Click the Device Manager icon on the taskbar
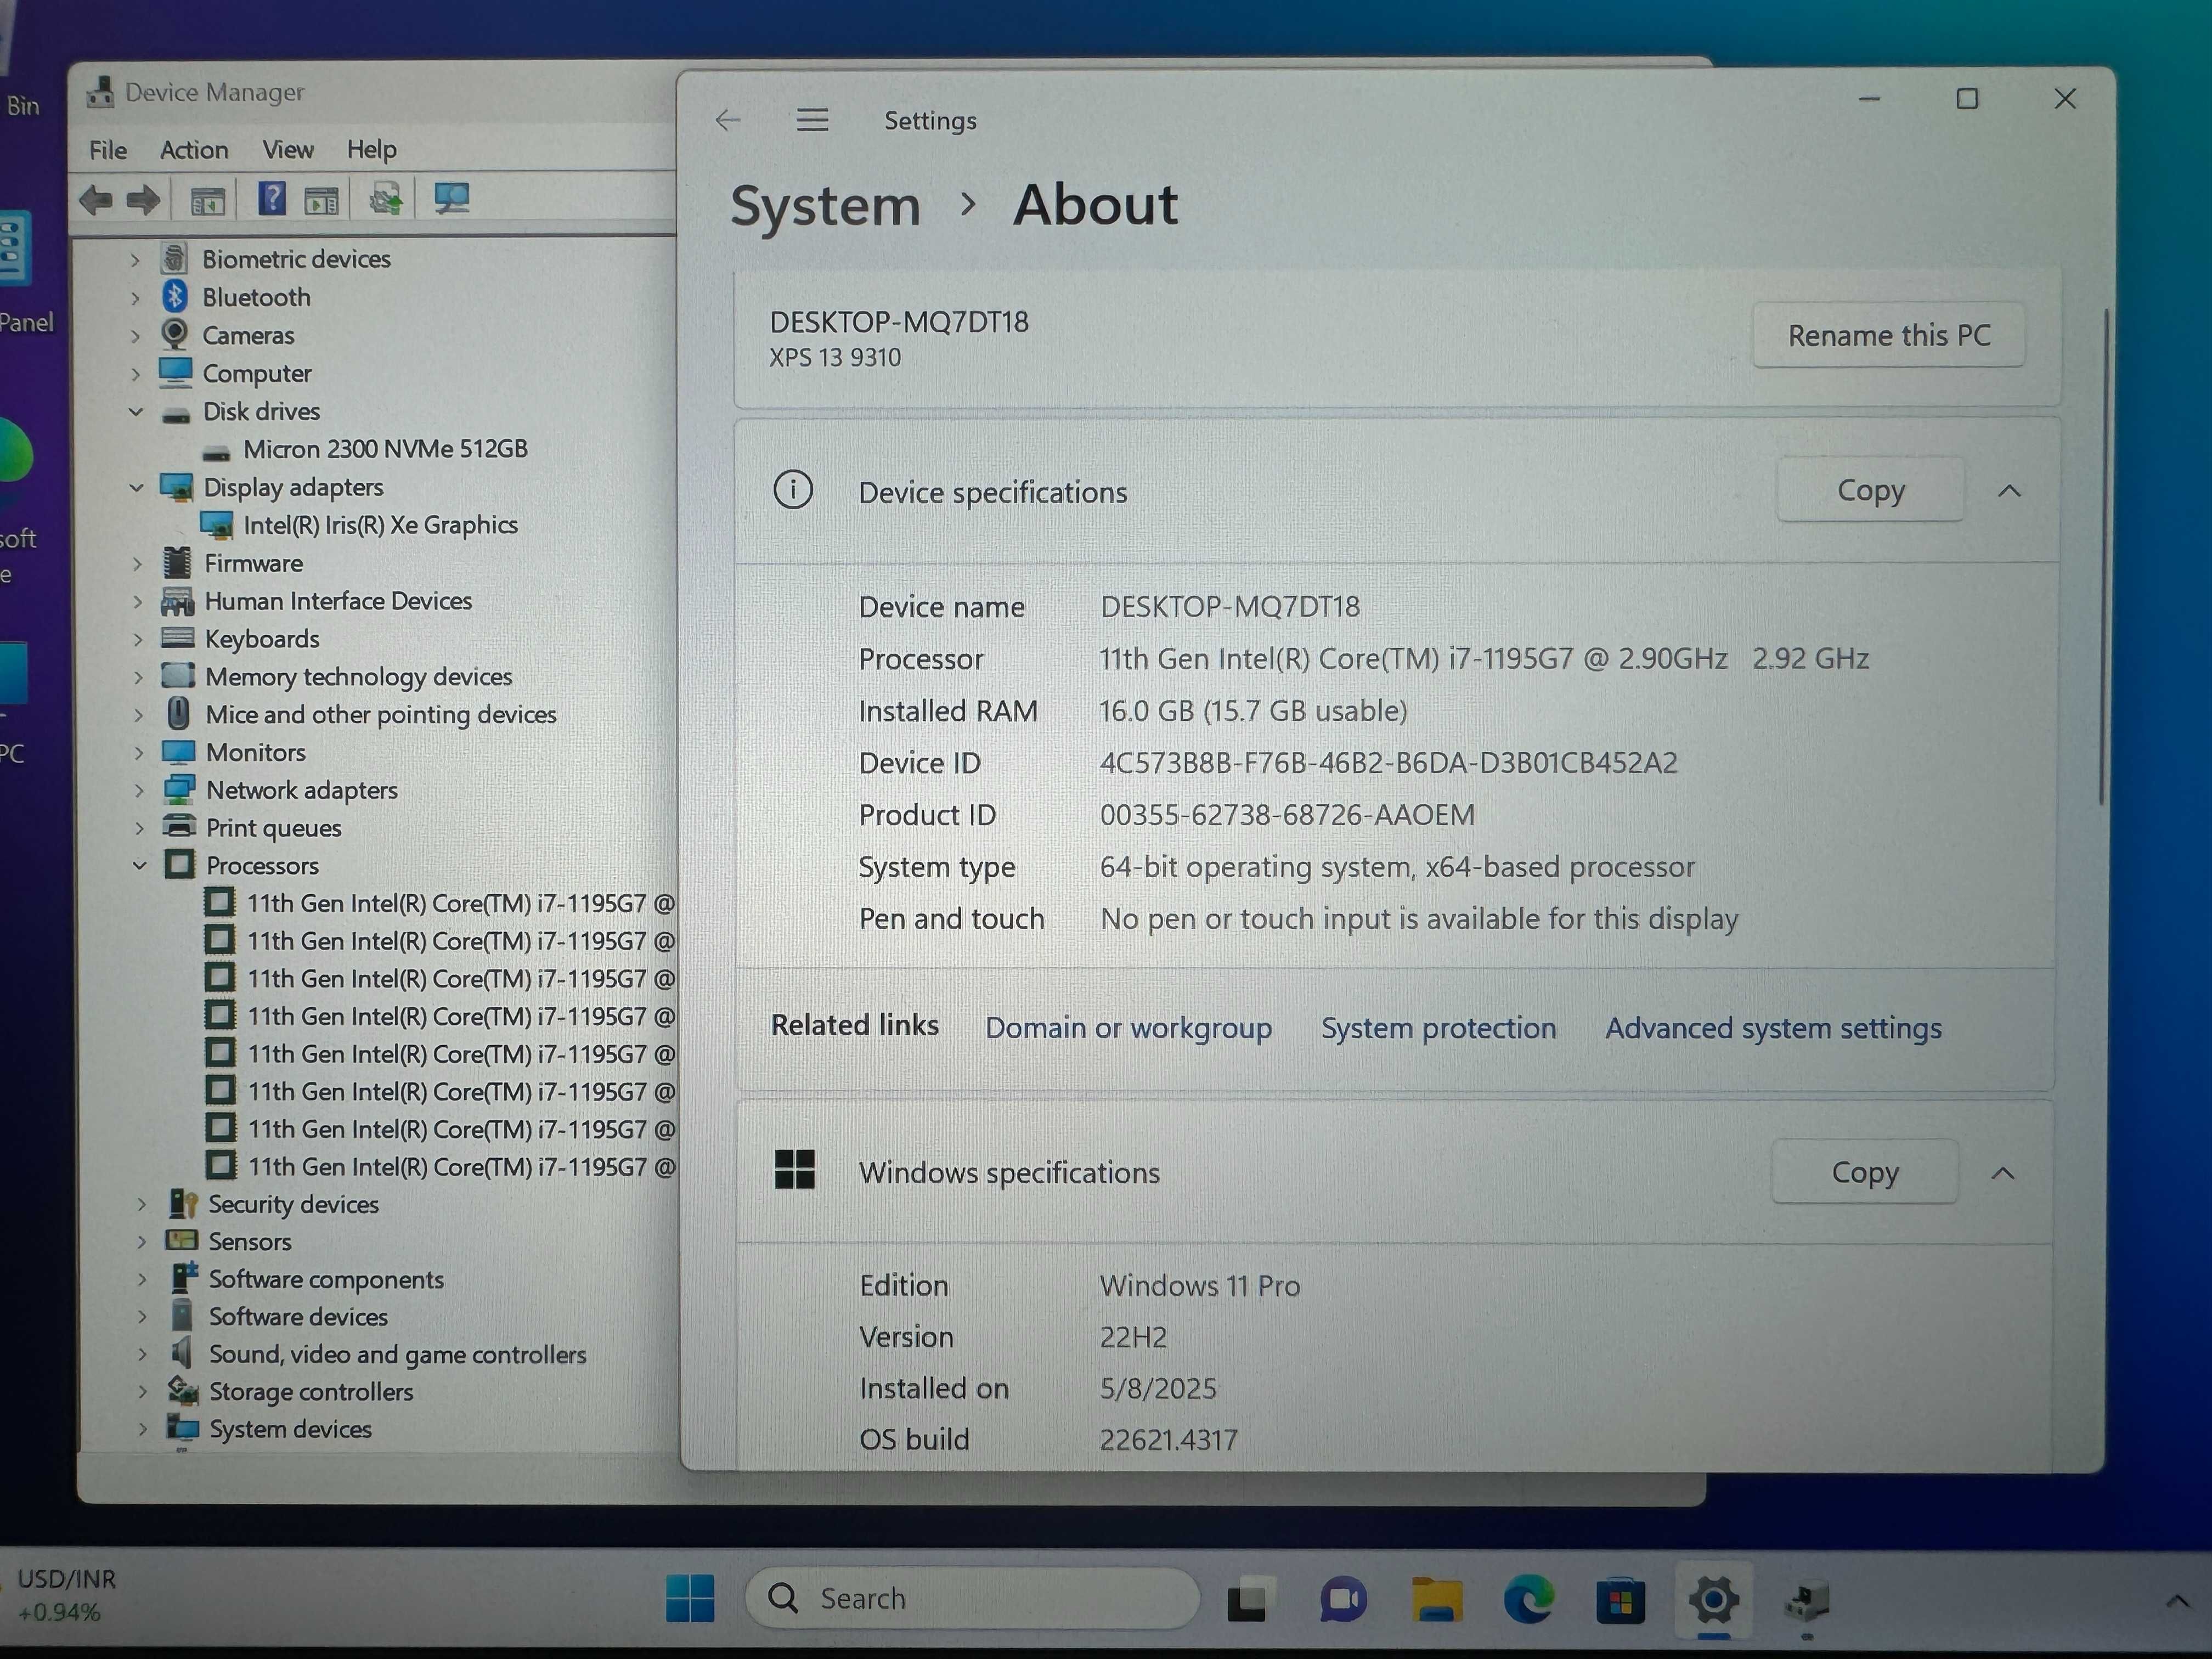This screenshot has width=2212, height=1659. 1807,1601
